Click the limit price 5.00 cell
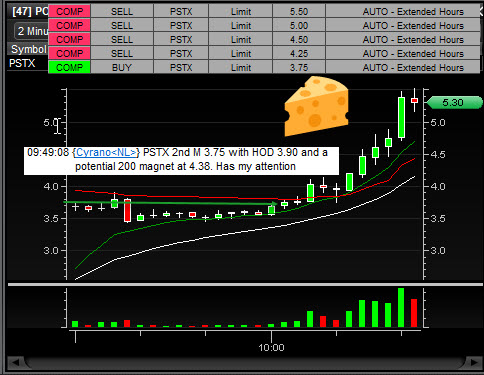This screenshot has height=375, width=484. (299, 25)
